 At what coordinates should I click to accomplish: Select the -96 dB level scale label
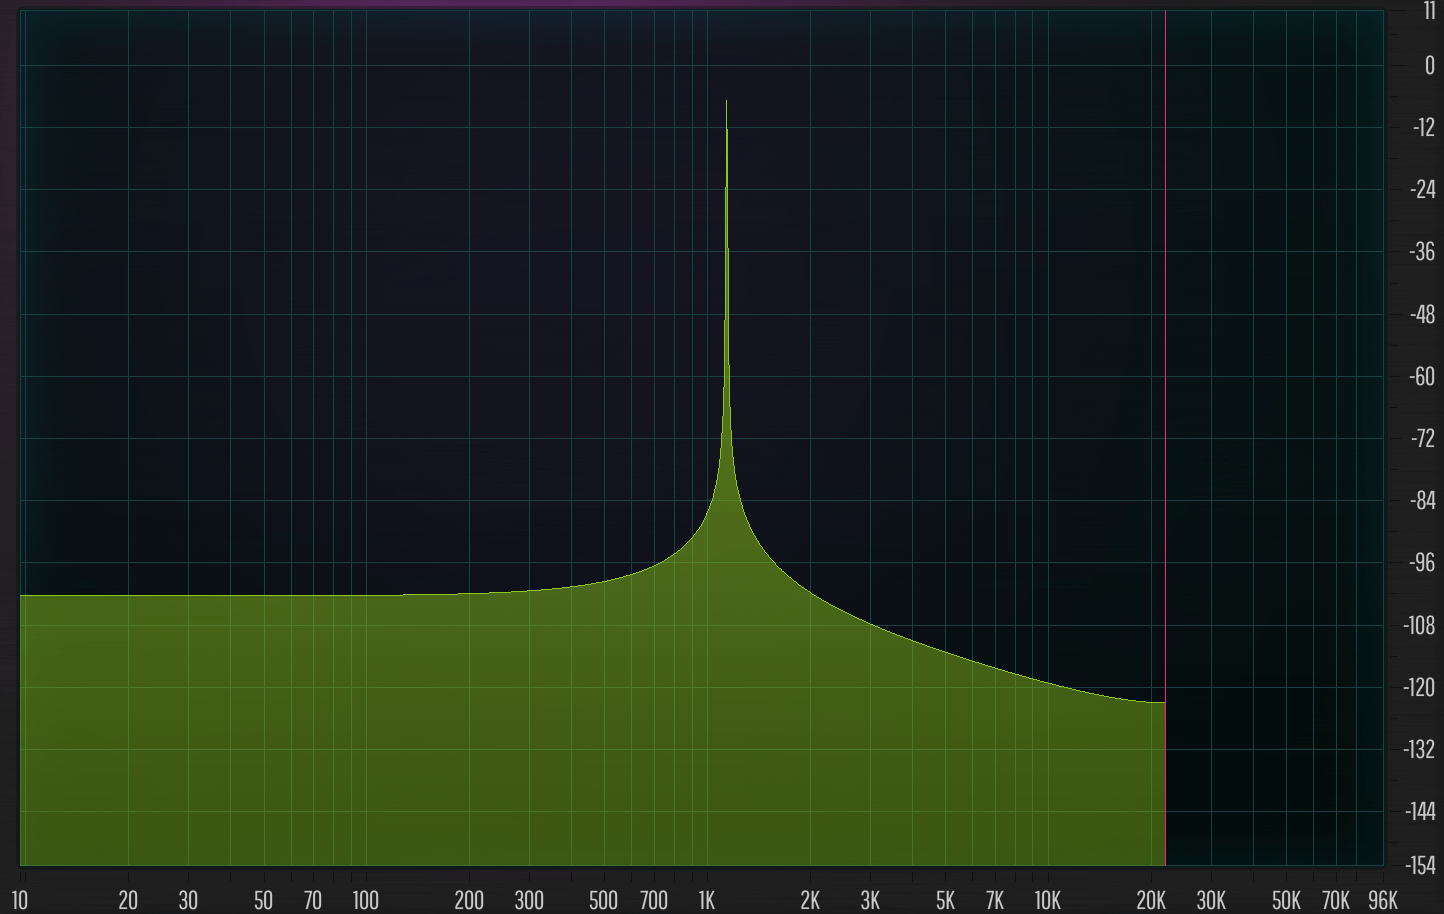coord(1423,563)
